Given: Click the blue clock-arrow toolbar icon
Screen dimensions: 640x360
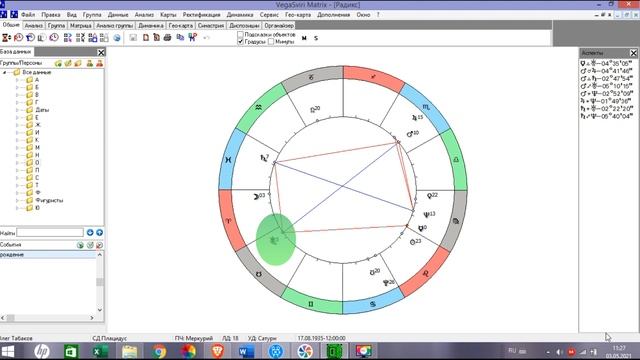Looking at the screenshot, I should click(30, 38).
